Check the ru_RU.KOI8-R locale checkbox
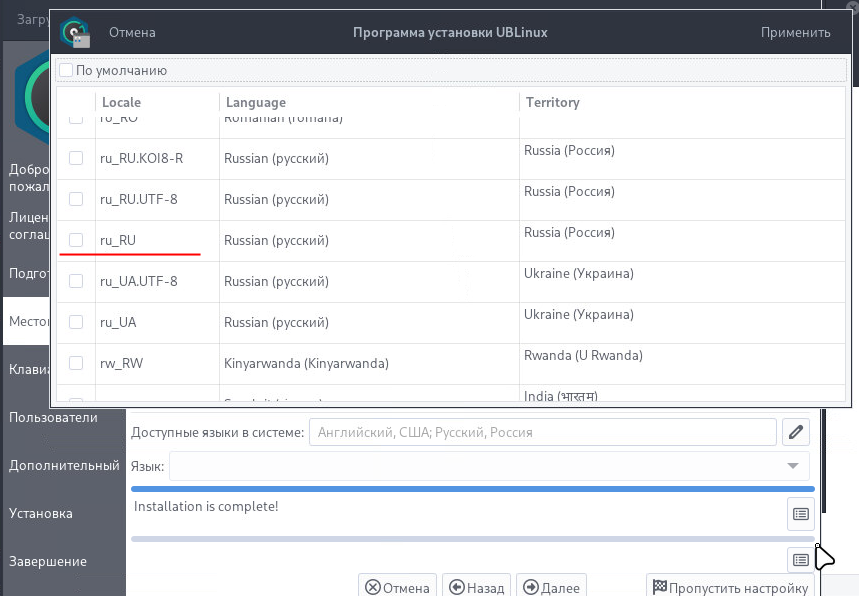The image size is (859, 596). (x=76, y=158)
